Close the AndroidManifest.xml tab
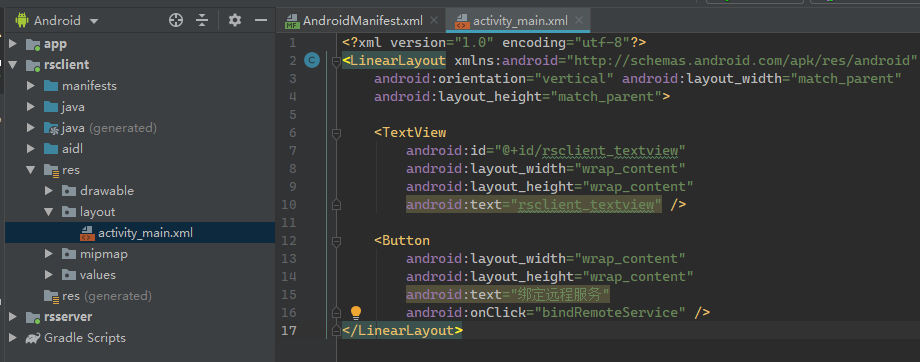 coord(434,20)
